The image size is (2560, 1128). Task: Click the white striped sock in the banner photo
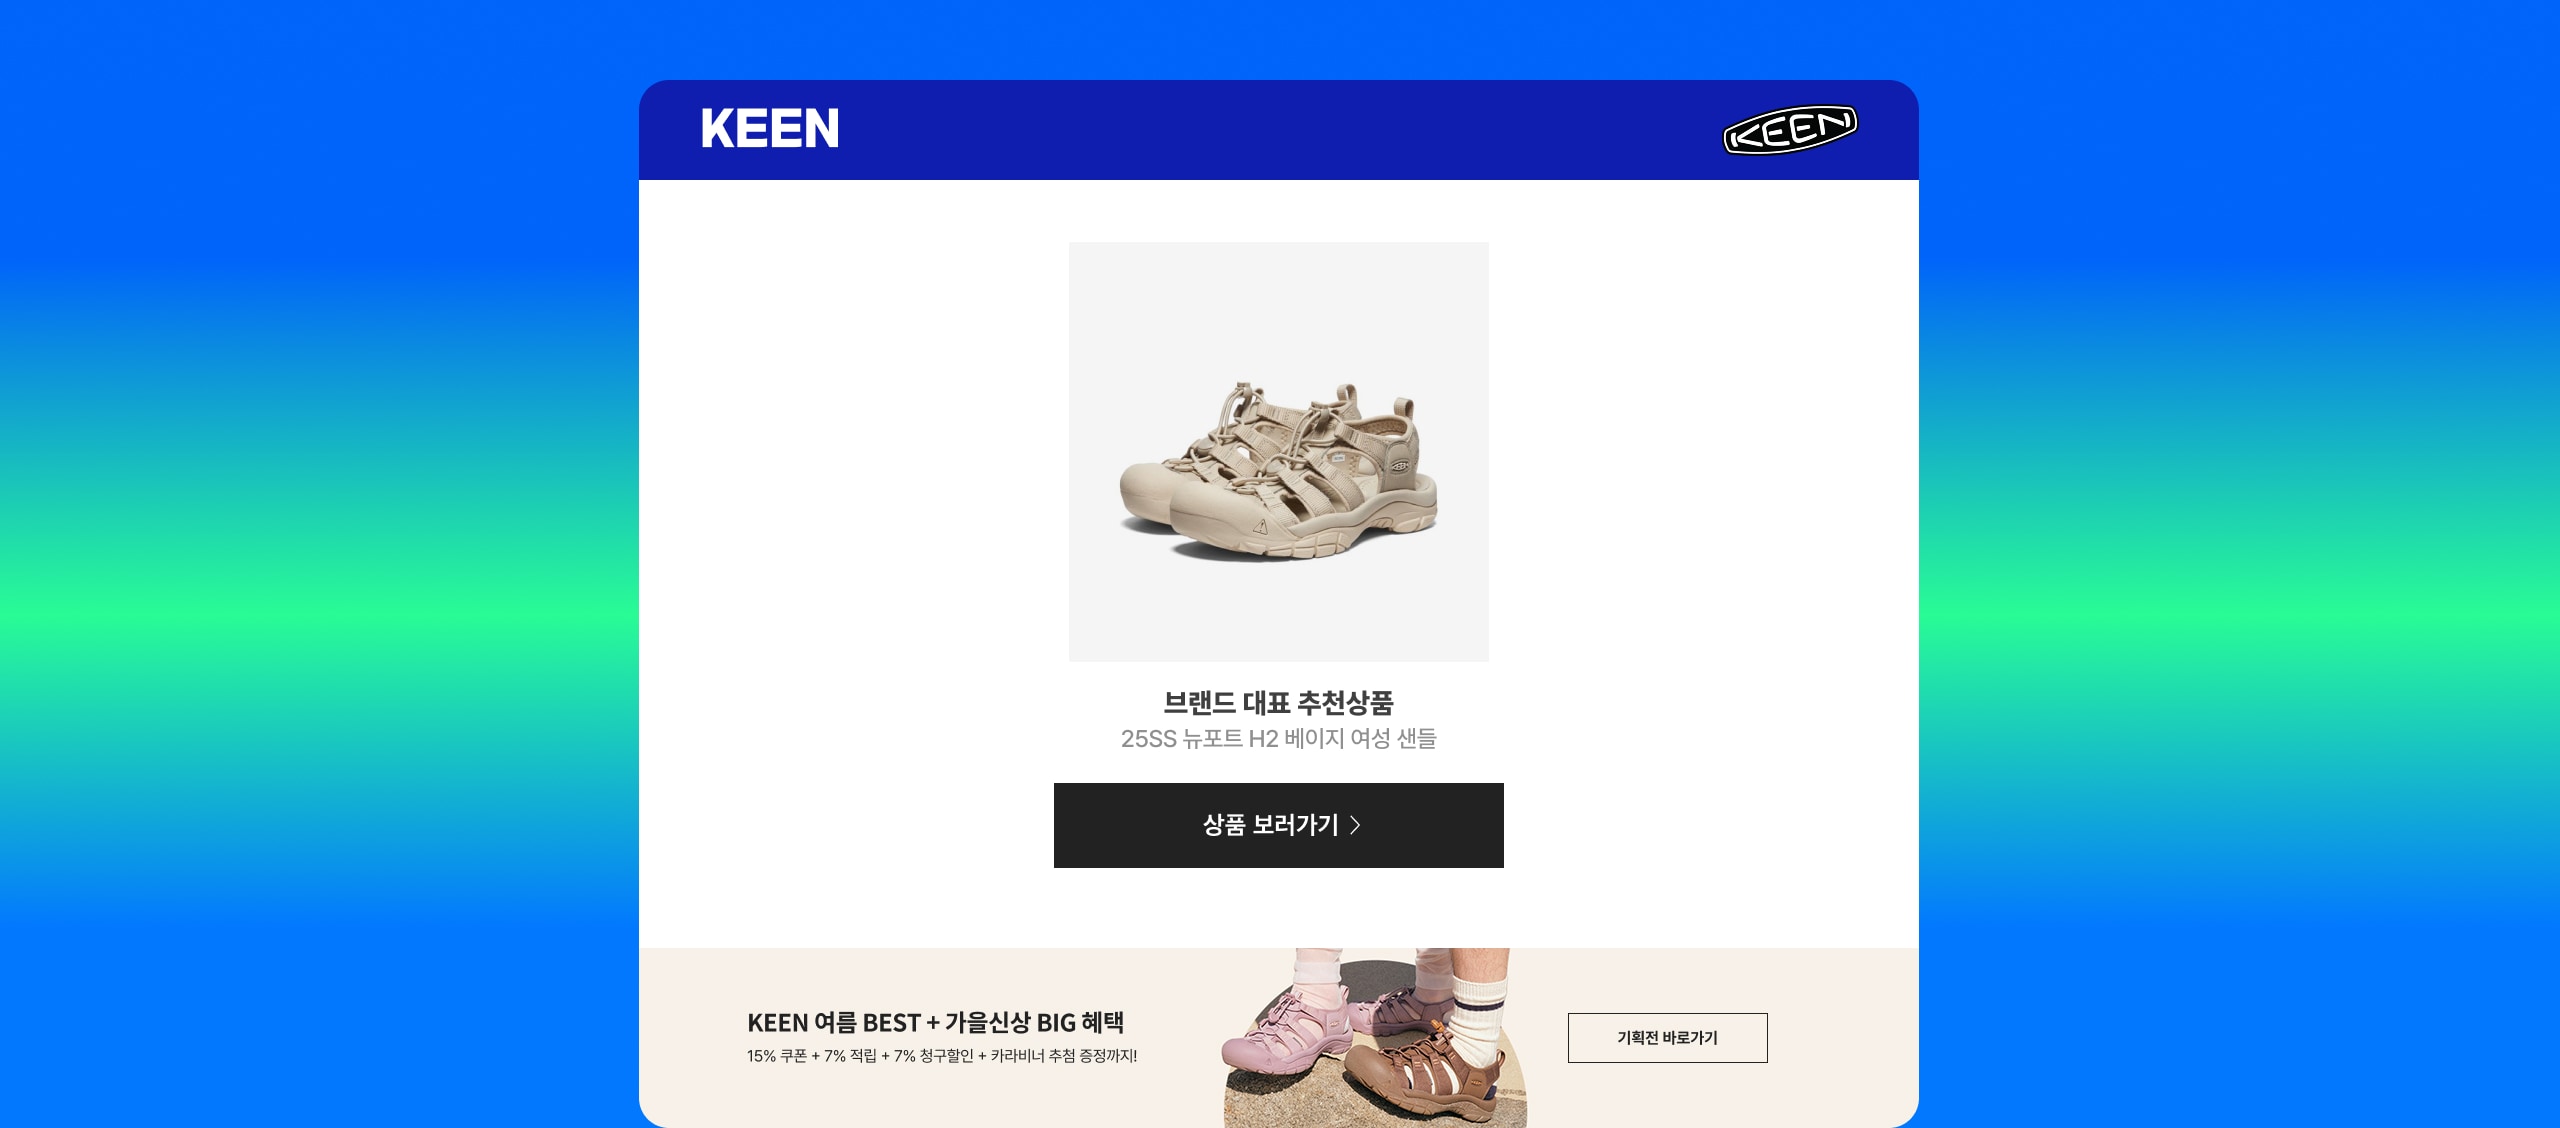1477,1020
